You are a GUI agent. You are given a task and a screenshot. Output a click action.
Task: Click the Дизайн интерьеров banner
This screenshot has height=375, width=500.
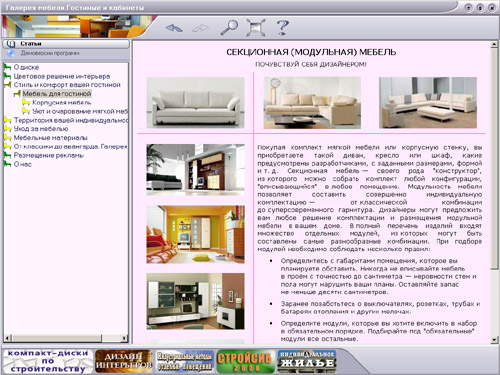[124, 361]
